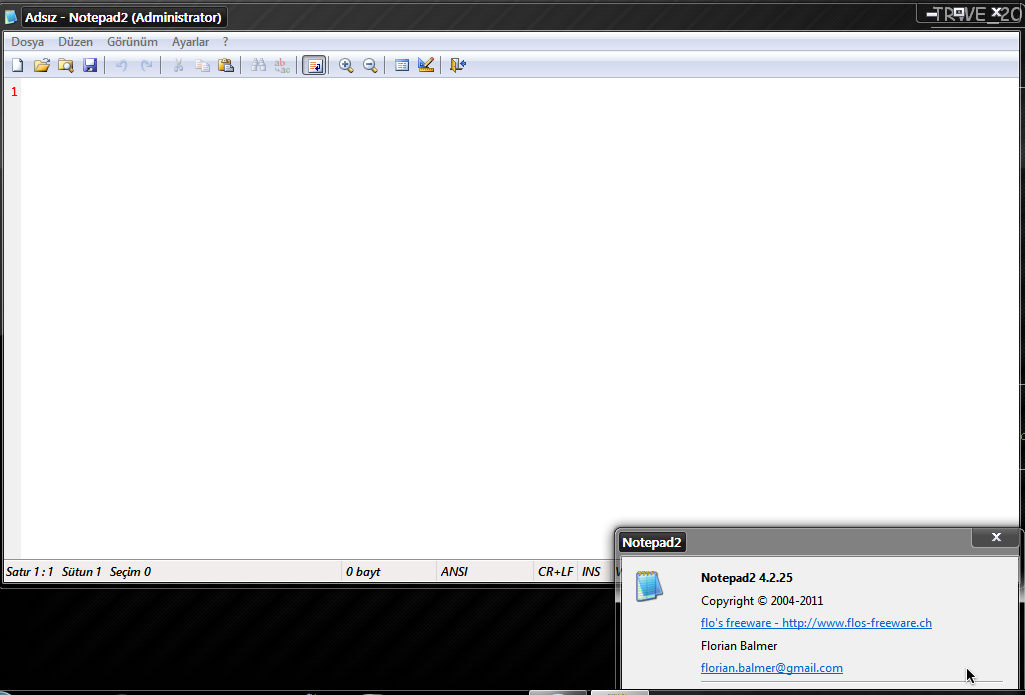Click the "Sütun 1" status bar entry
The width and height of the screenshot is (1025, 695).
(x=82, y=572)
